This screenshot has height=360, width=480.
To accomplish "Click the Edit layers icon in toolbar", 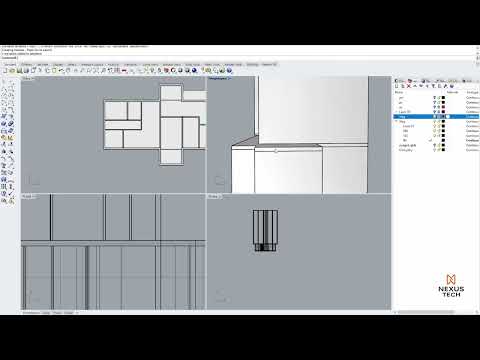I will click(x=166, y=70).
